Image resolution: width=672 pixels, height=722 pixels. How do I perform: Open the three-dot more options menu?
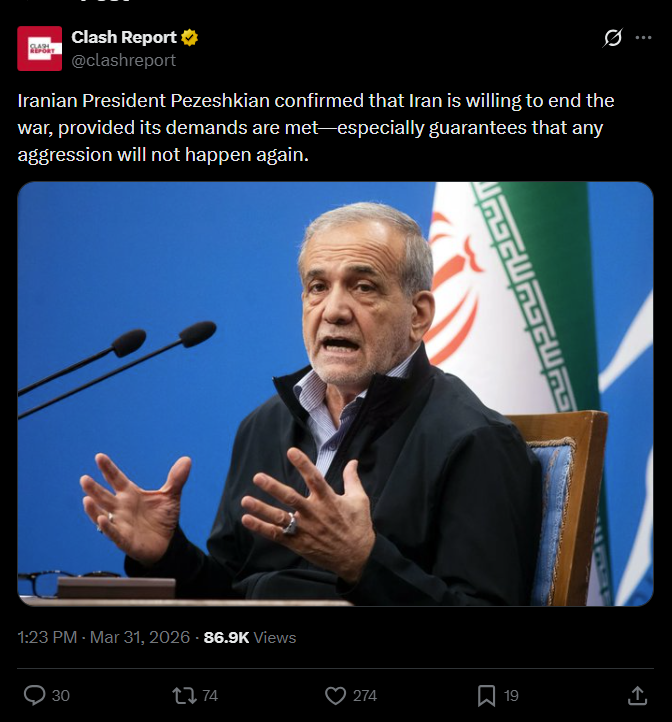(x=643, y=38)
